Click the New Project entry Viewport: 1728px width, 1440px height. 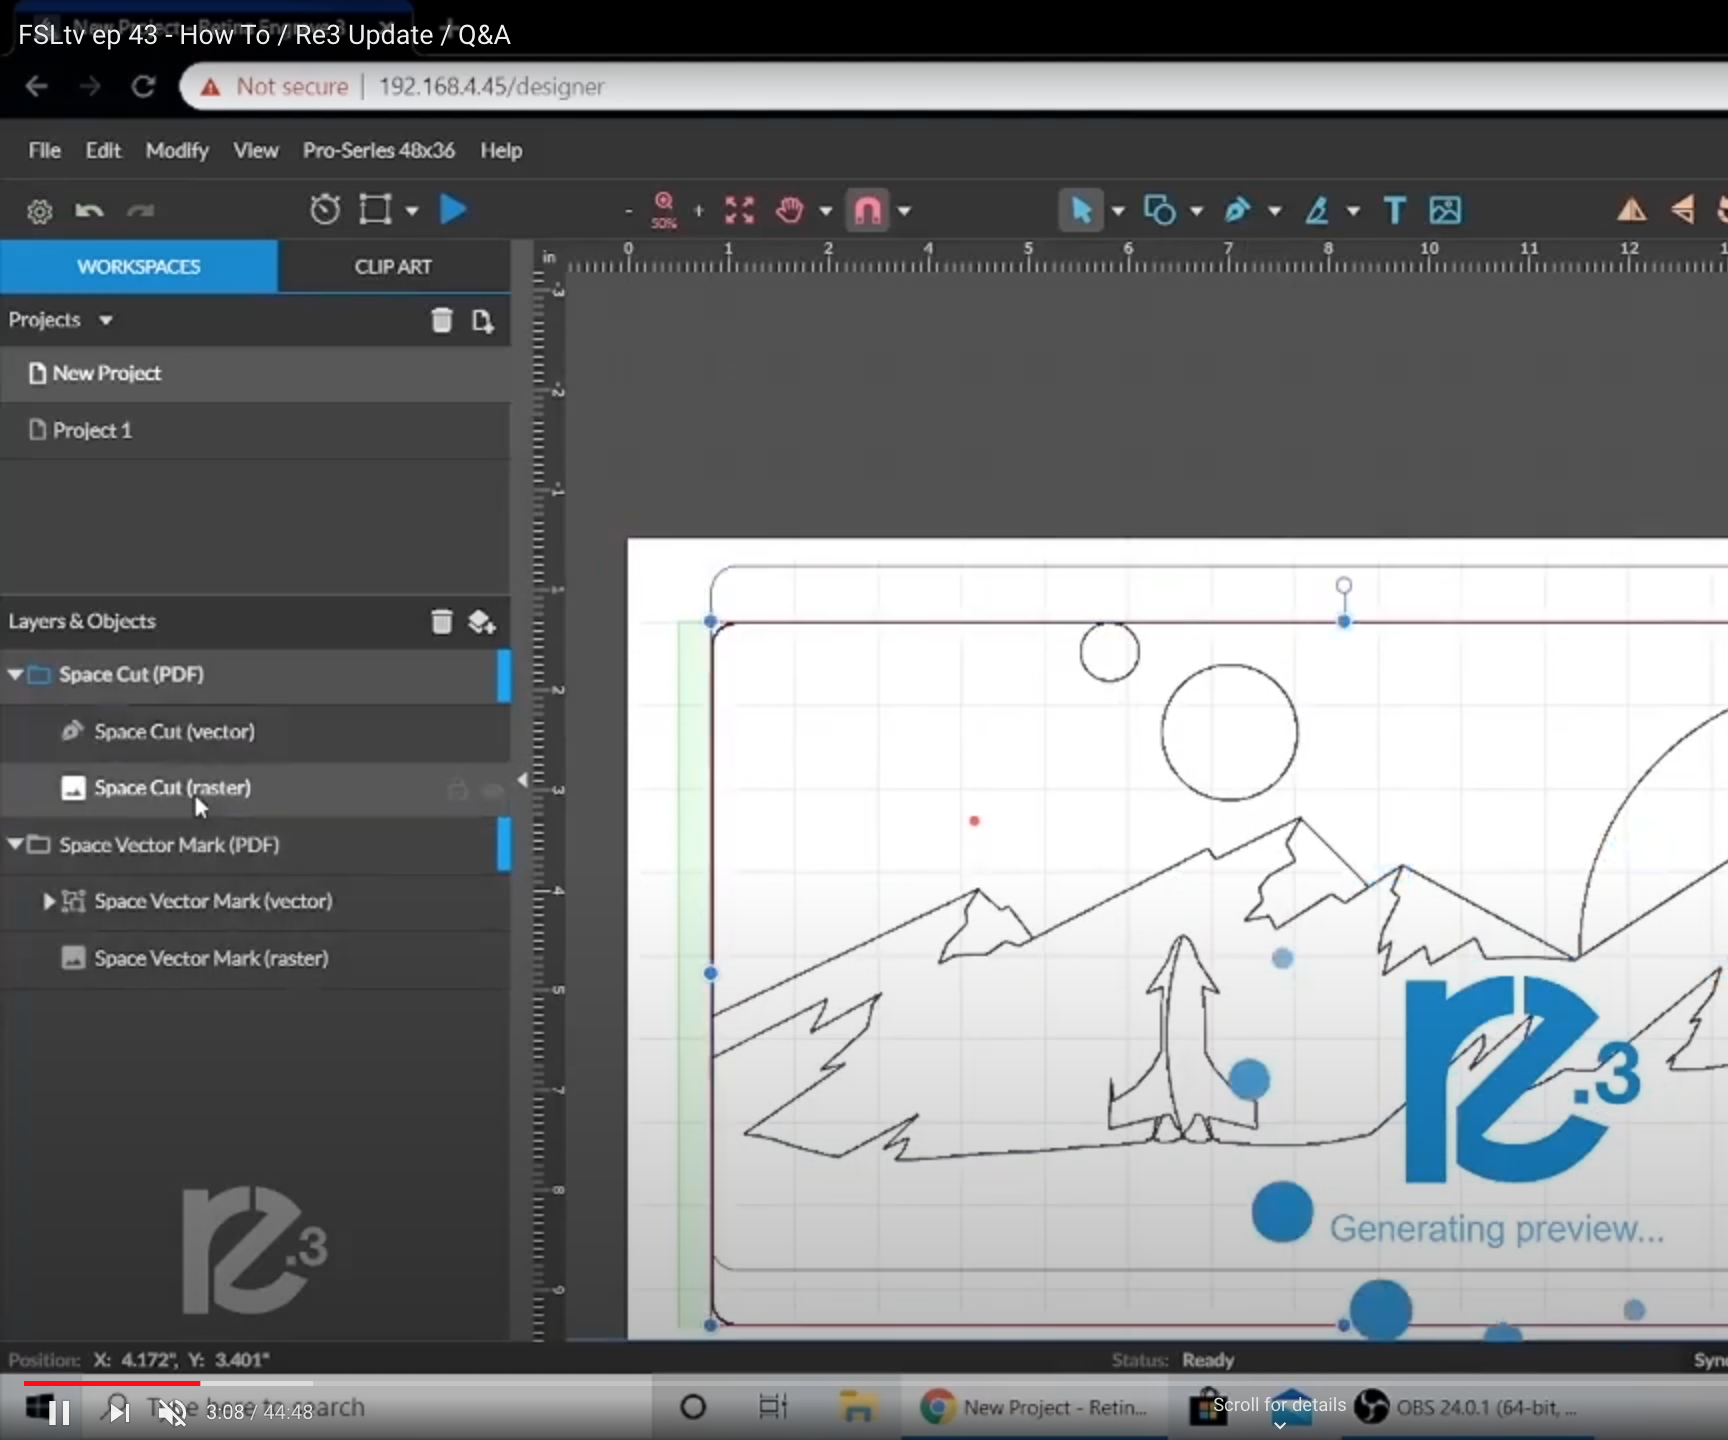tap(106, 373)
